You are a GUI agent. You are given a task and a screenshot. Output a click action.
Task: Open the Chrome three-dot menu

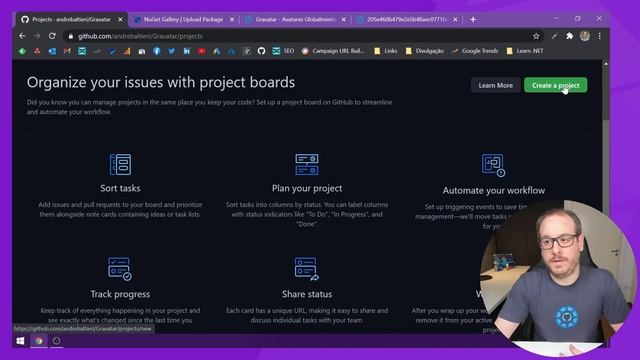pos(600,36)
